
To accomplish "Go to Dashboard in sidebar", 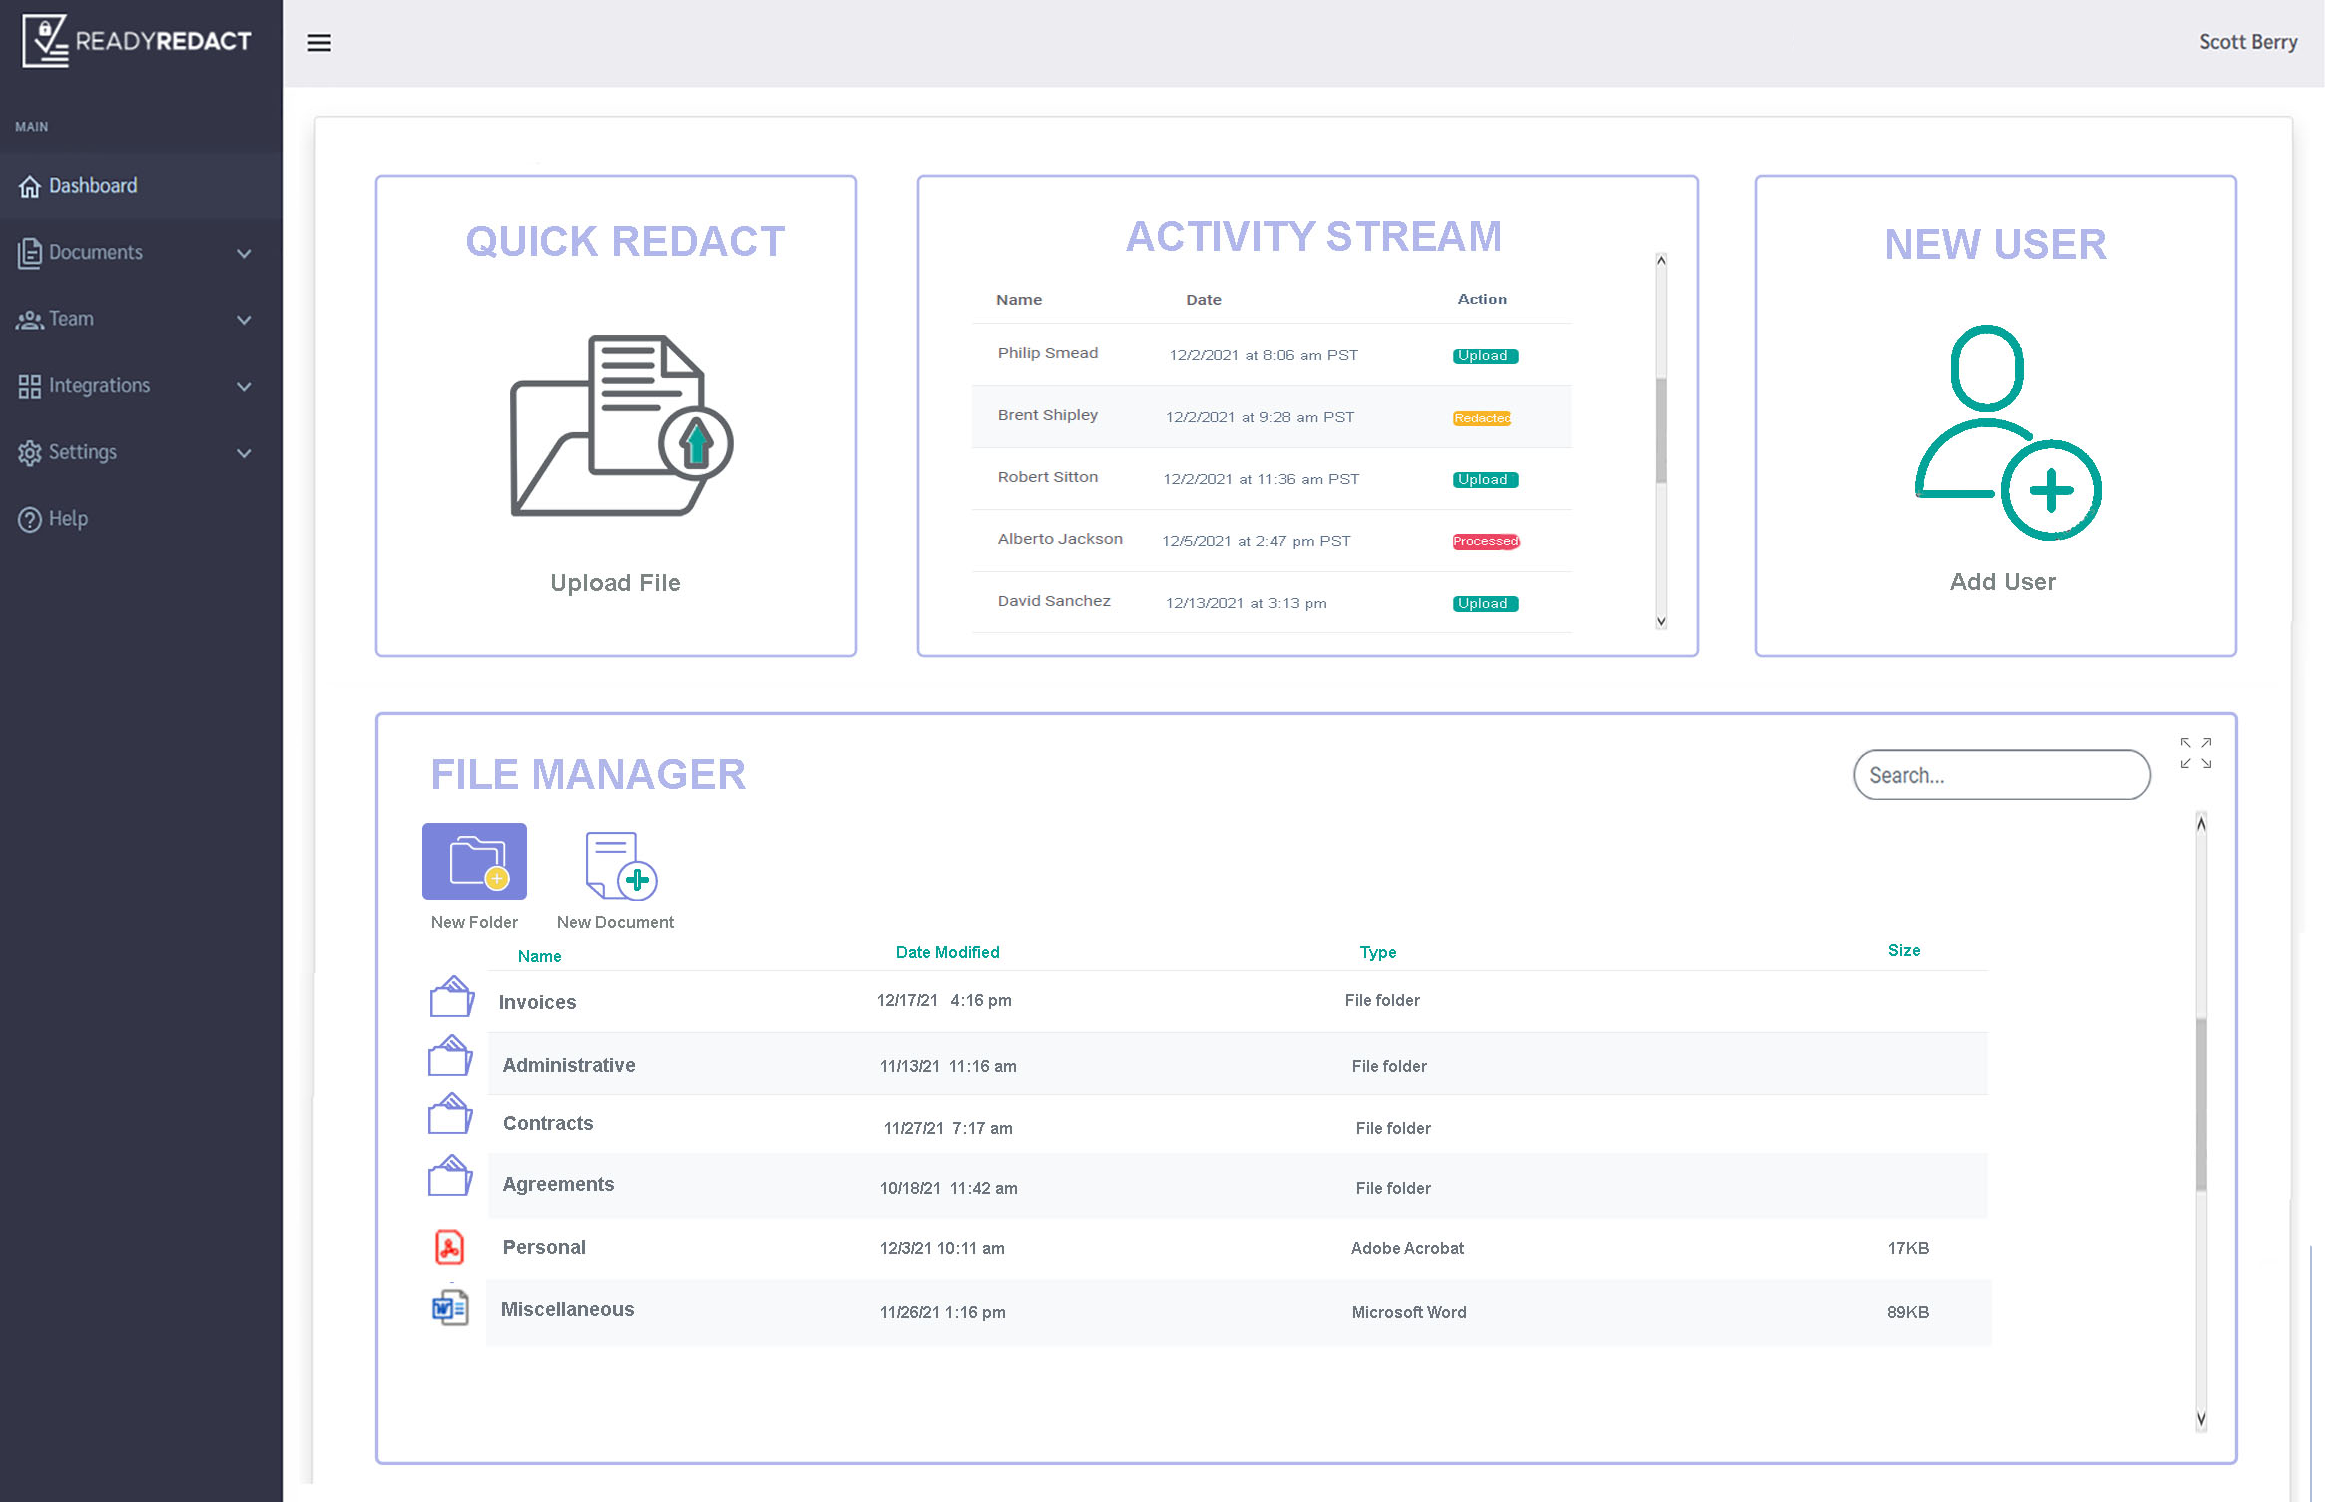I will click(x=93, y=186).
